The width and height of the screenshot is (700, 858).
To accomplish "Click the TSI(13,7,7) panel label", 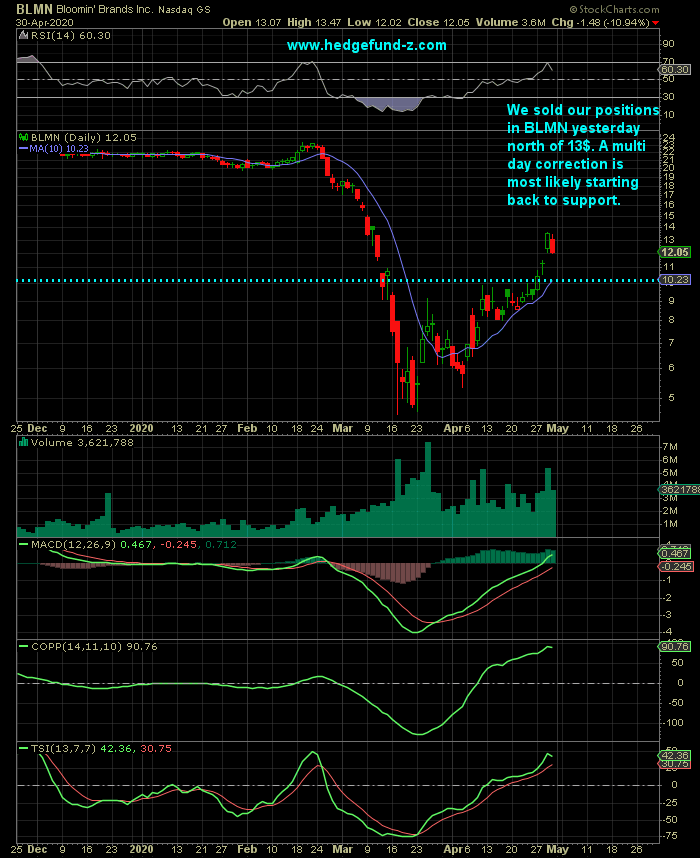I will [63, 749].
